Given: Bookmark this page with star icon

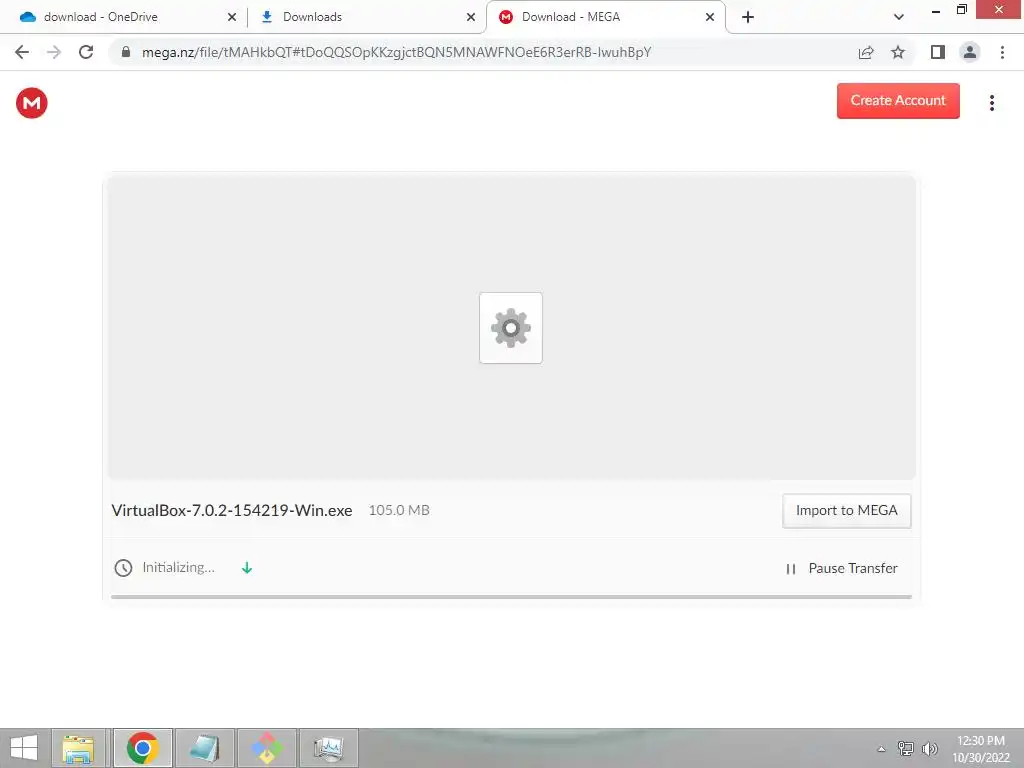Looking at the screenshot, I should click(898, 52).
